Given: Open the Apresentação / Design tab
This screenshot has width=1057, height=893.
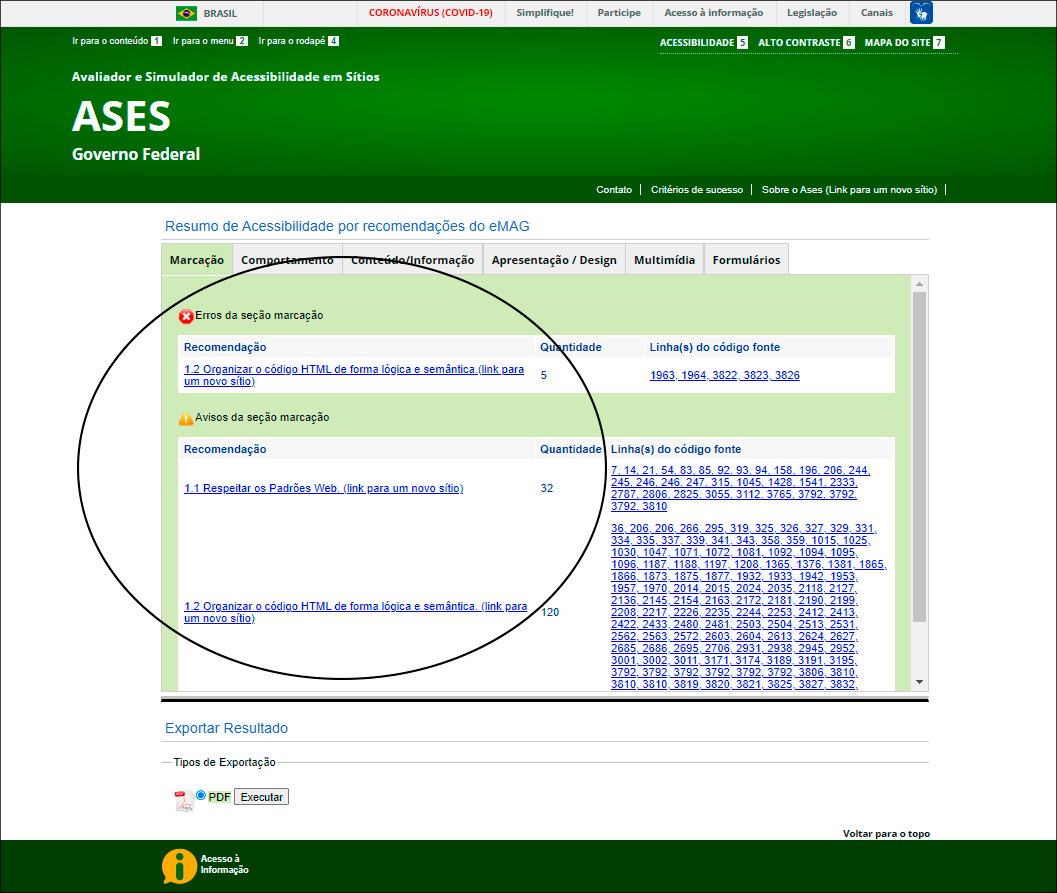Looking at the screenshot, I should 554,260.
